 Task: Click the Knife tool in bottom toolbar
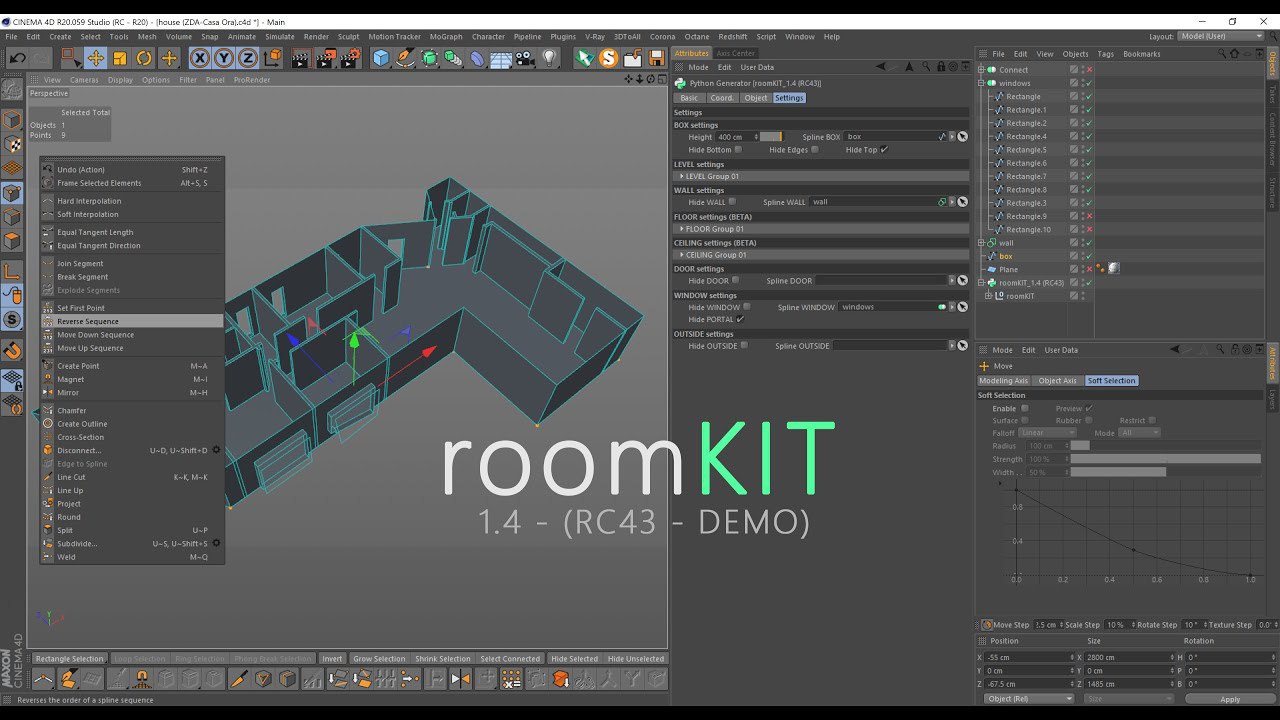pyautogui.click(x=239, y=679)
